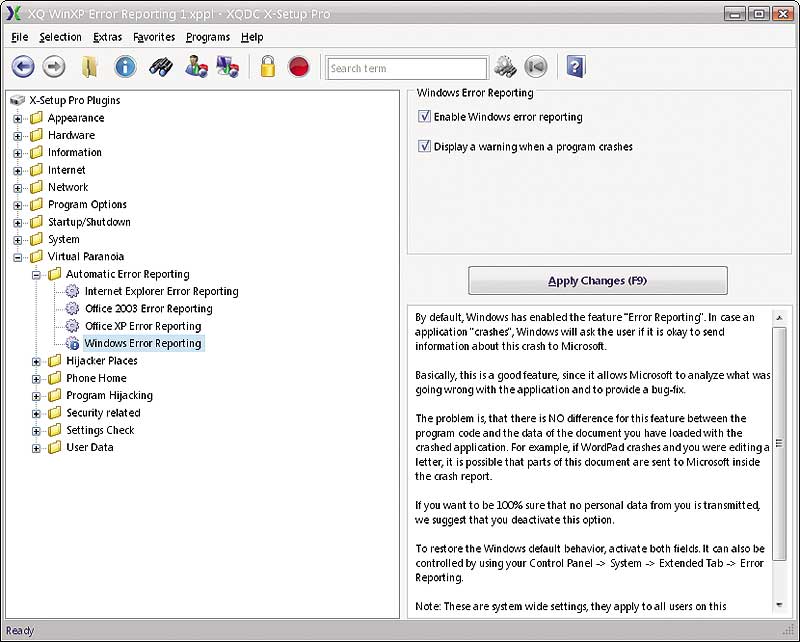Click the binoculars search icon
The width and height of the screenshot is (800, 642).
point(161,67)
